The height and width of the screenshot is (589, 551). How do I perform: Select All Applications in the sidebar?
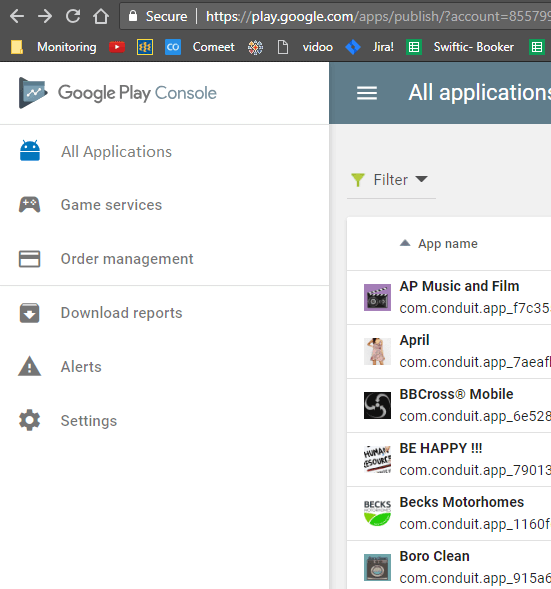click(x=116, y=152)
